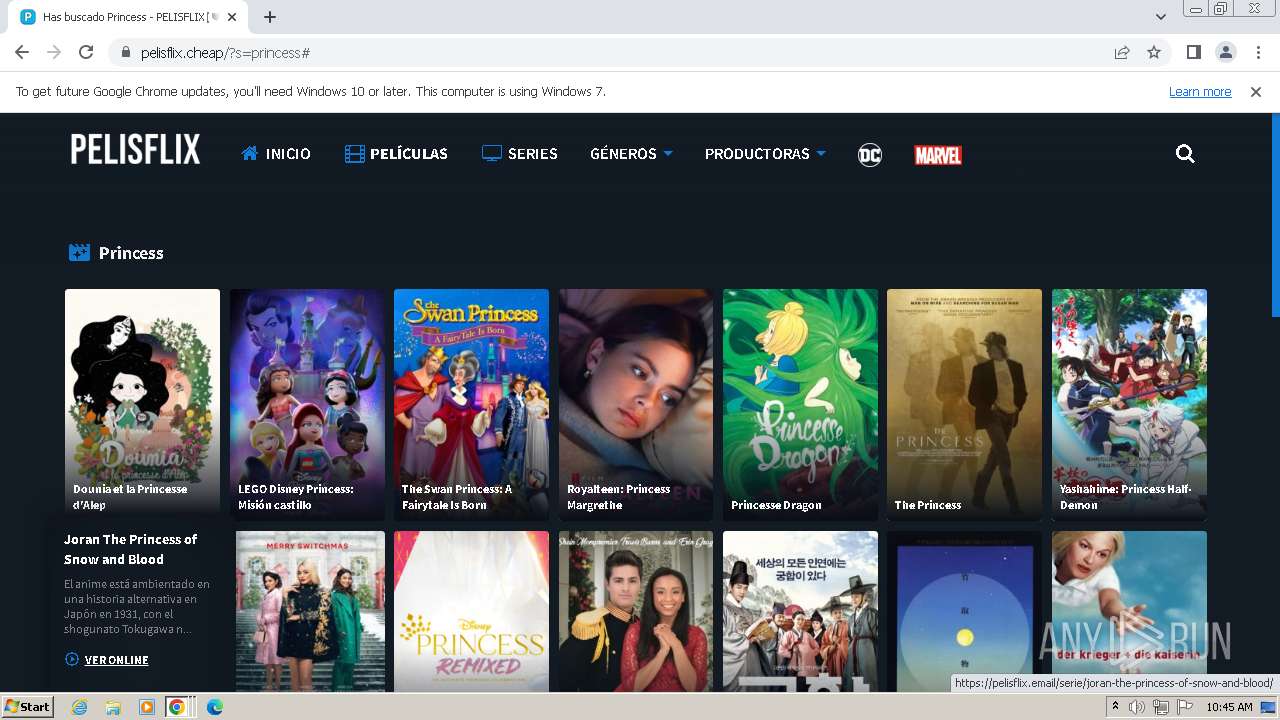This screenshot has width=1280, height=720.
Task: Open the blue moon poster
Action: 964,611
